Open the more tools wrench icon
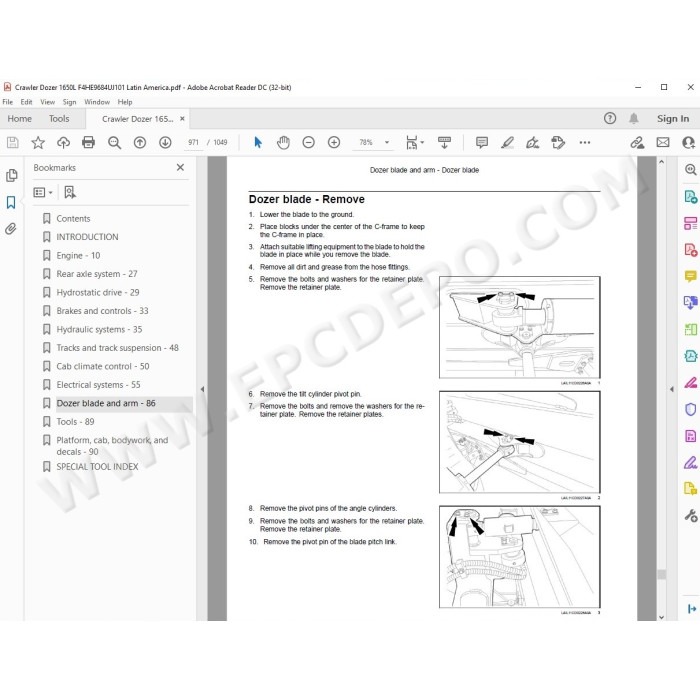700x700 pixels. pos(691,516)
